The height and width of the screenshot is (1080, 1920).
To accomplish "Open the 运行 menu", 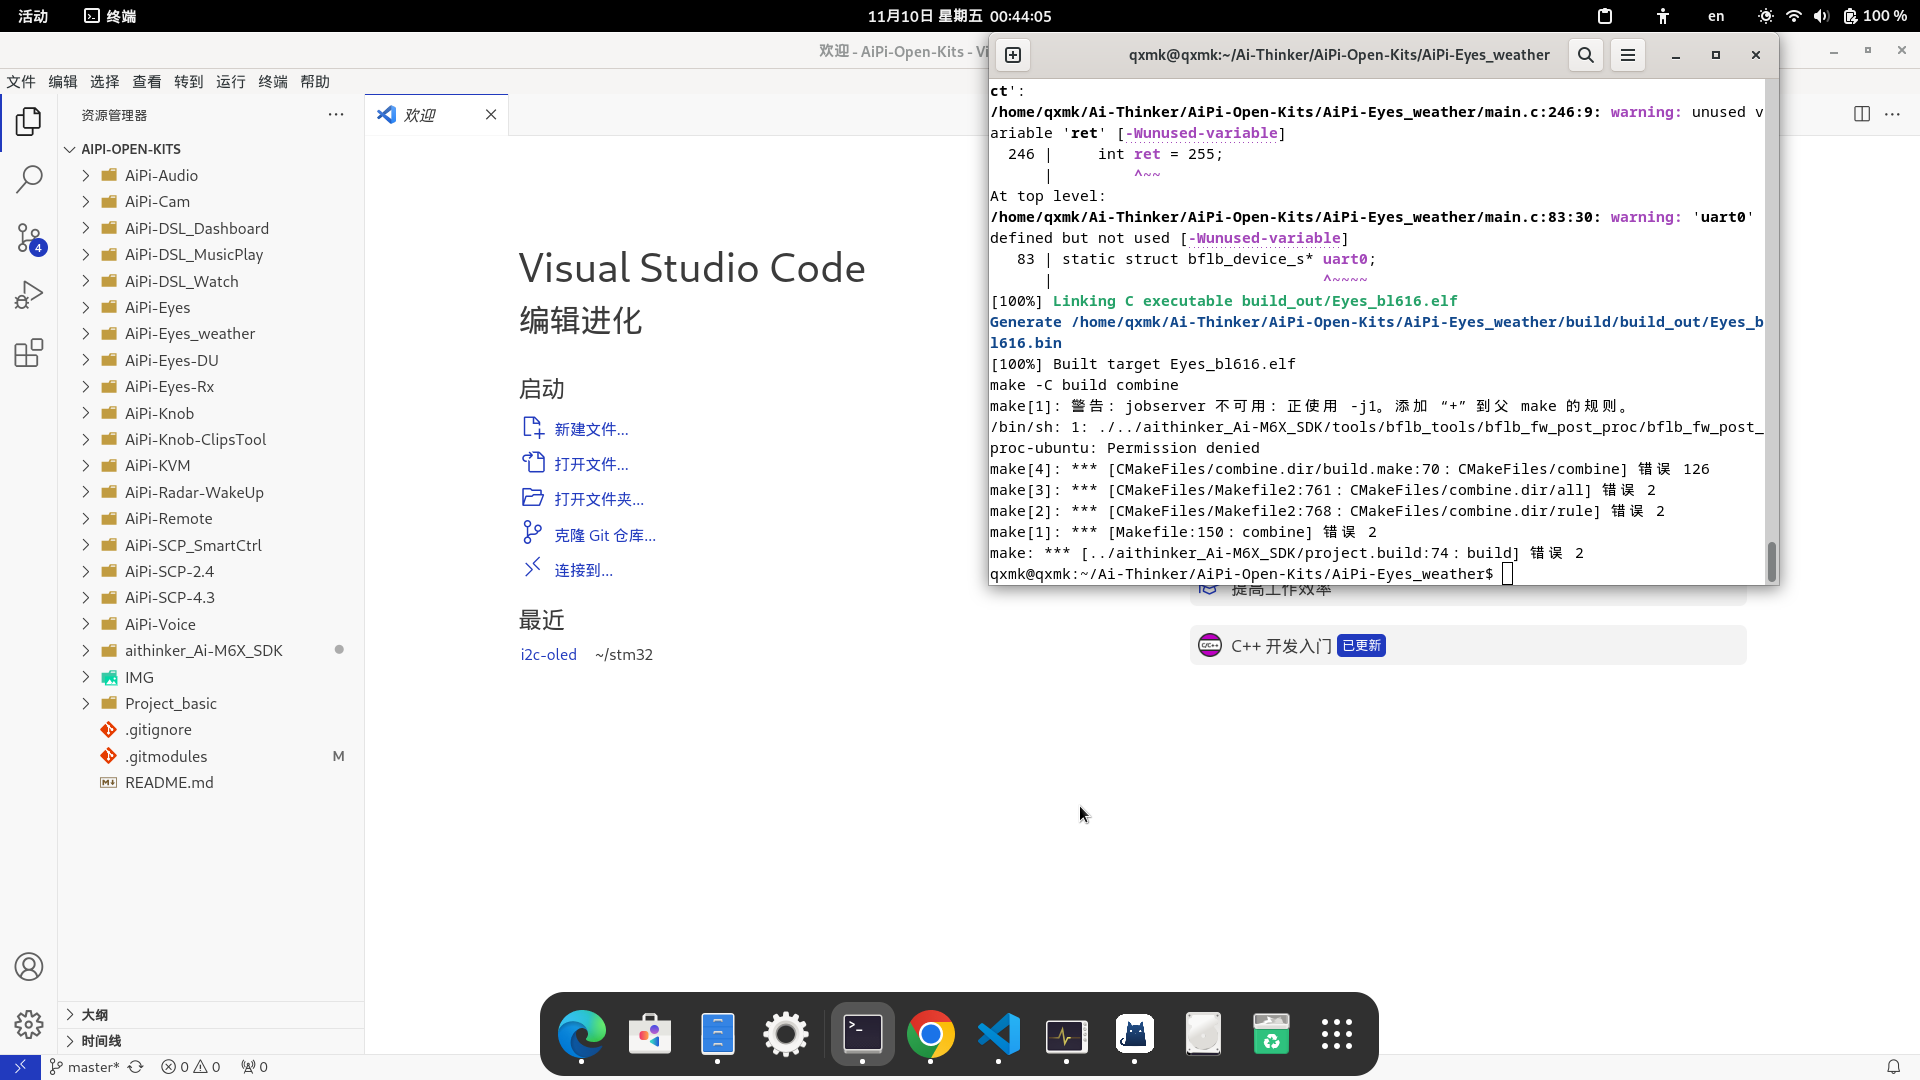I will [x=231, y=82].
